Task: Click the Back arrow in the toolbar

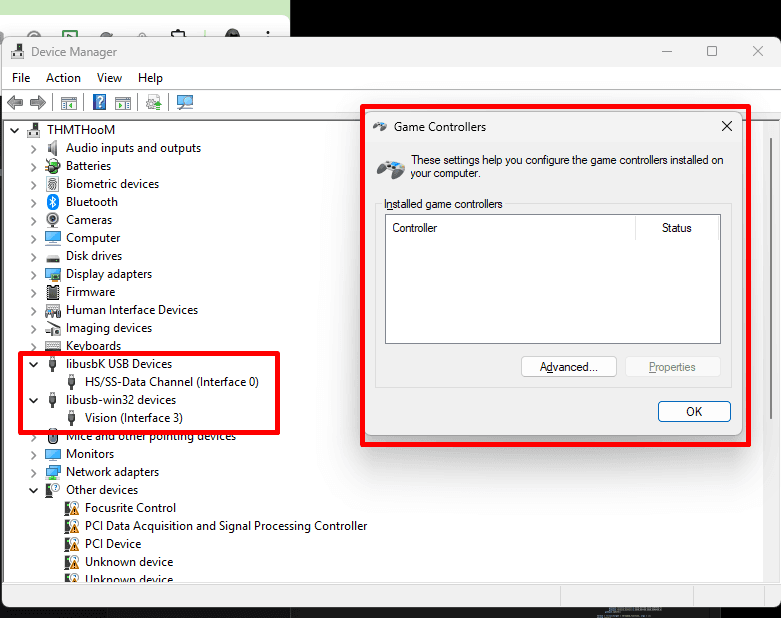Action: pos(15,102)
